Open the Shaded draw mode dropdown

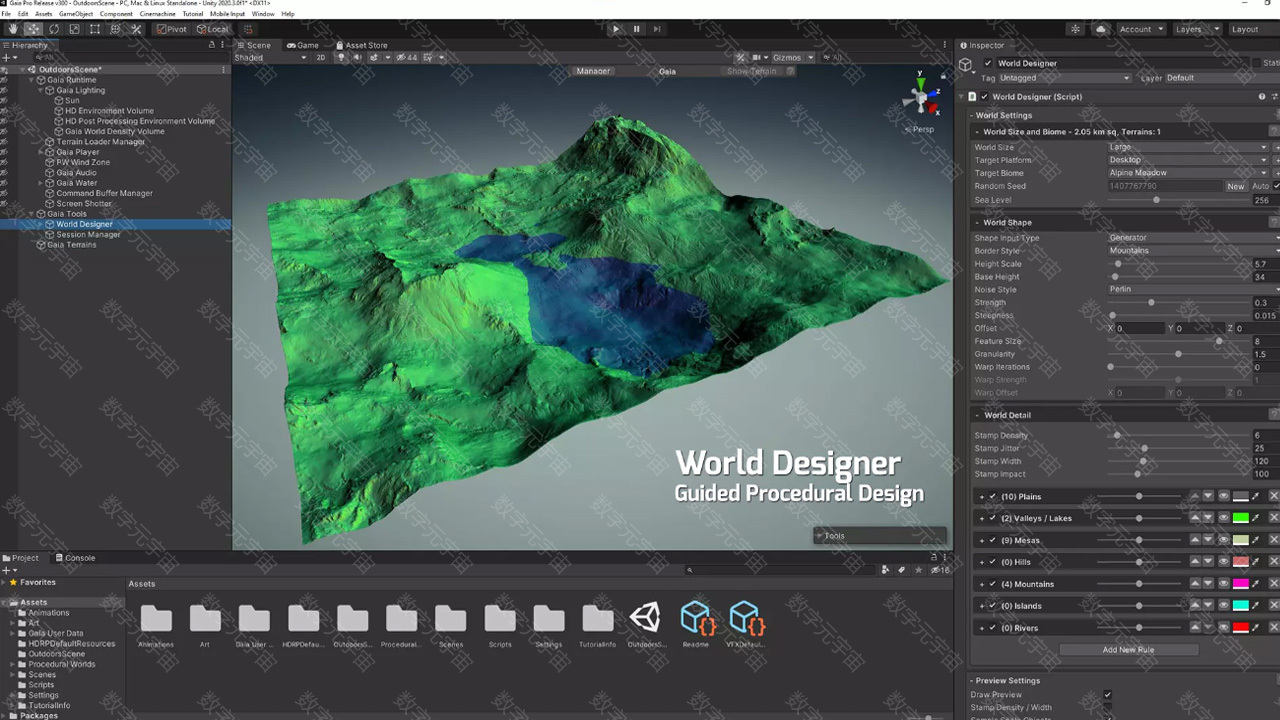[x=270, y=58]
